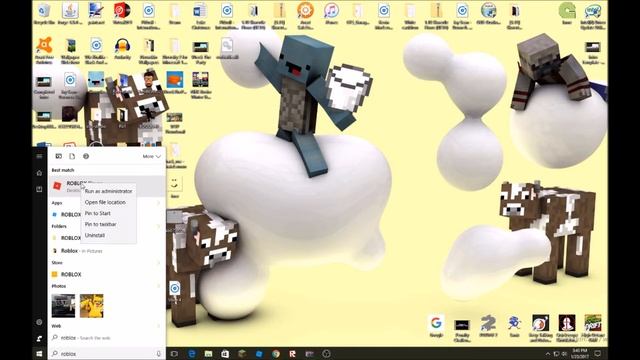Expand the Web results section arrow
This screenshot has width=640, height=360.
(158, 326)
